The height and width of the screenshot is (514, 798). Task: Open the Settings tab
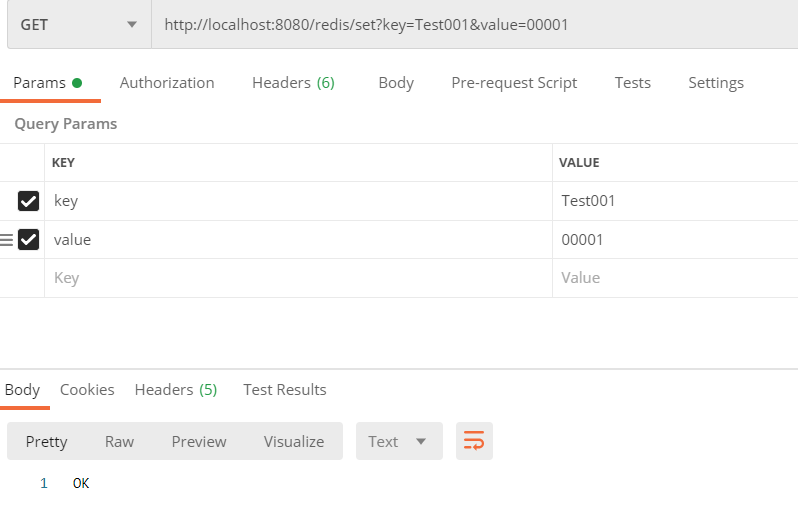point(716,83)
